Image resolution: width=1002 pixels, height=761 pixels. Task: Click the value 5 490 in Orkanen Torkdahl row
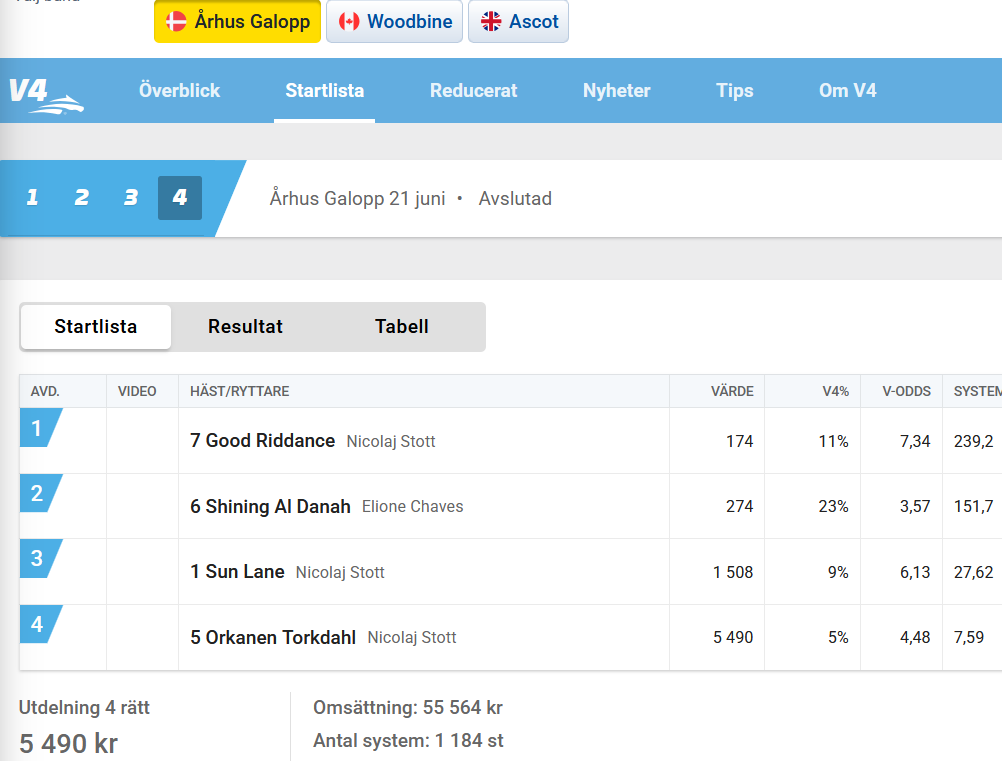tap(733, 638)
